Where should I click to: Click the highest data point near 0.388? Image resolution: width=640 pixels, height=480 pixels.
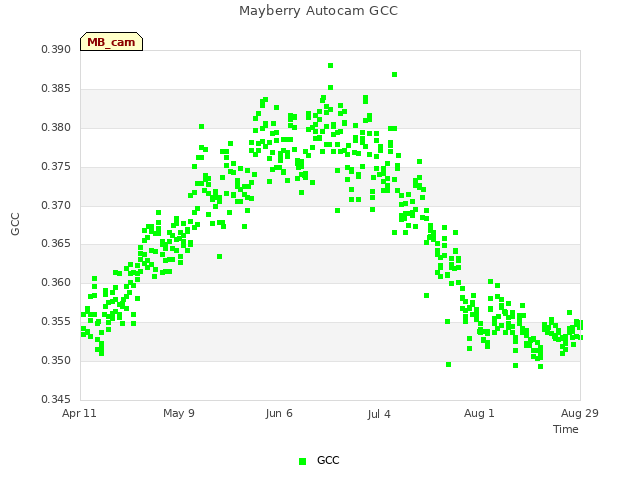[x=331, y=66]
